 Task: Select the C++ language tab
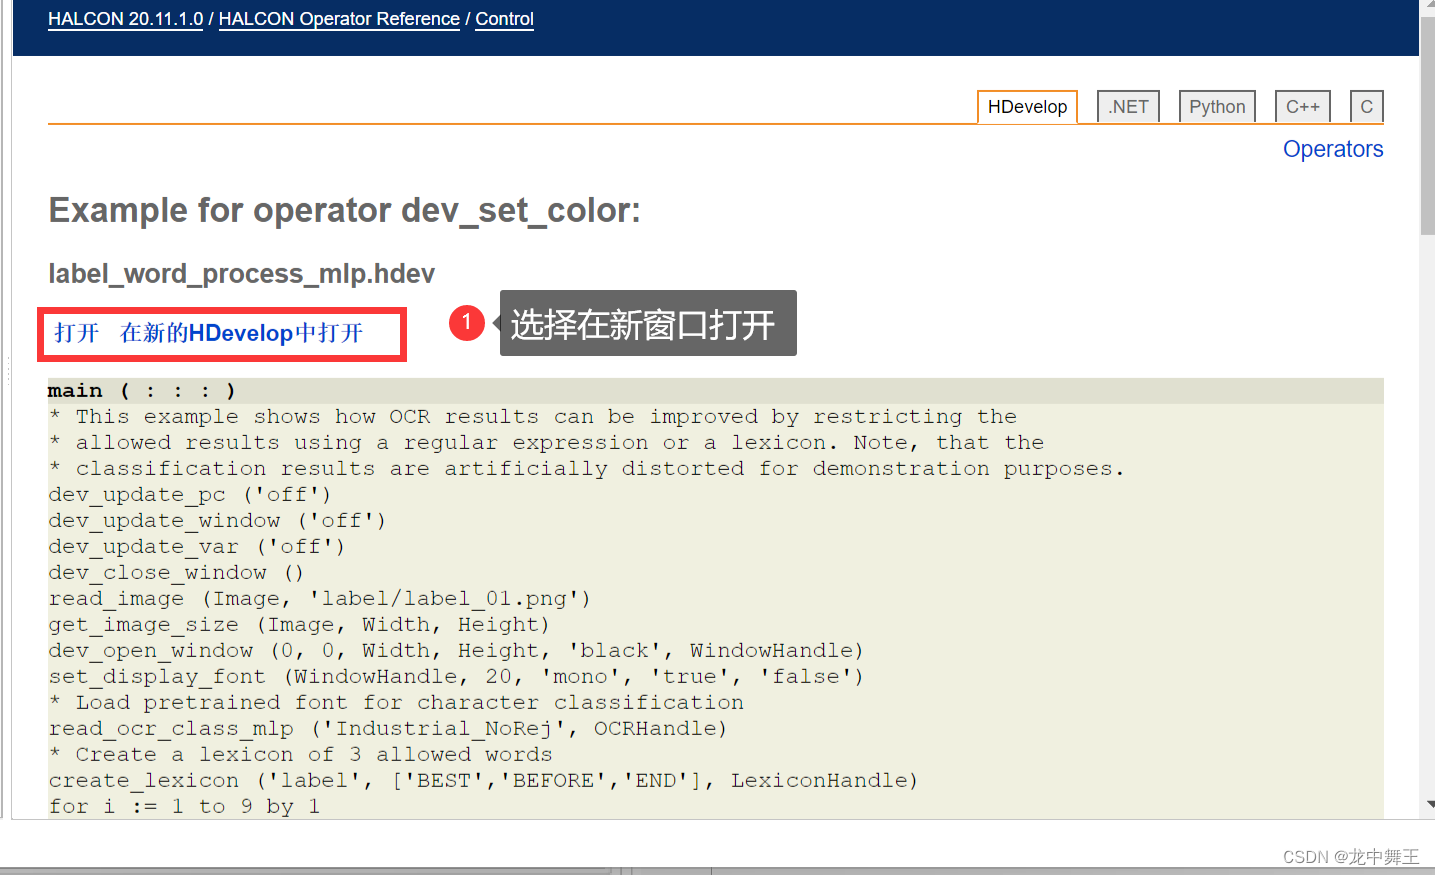click(x=1303, y=107)
